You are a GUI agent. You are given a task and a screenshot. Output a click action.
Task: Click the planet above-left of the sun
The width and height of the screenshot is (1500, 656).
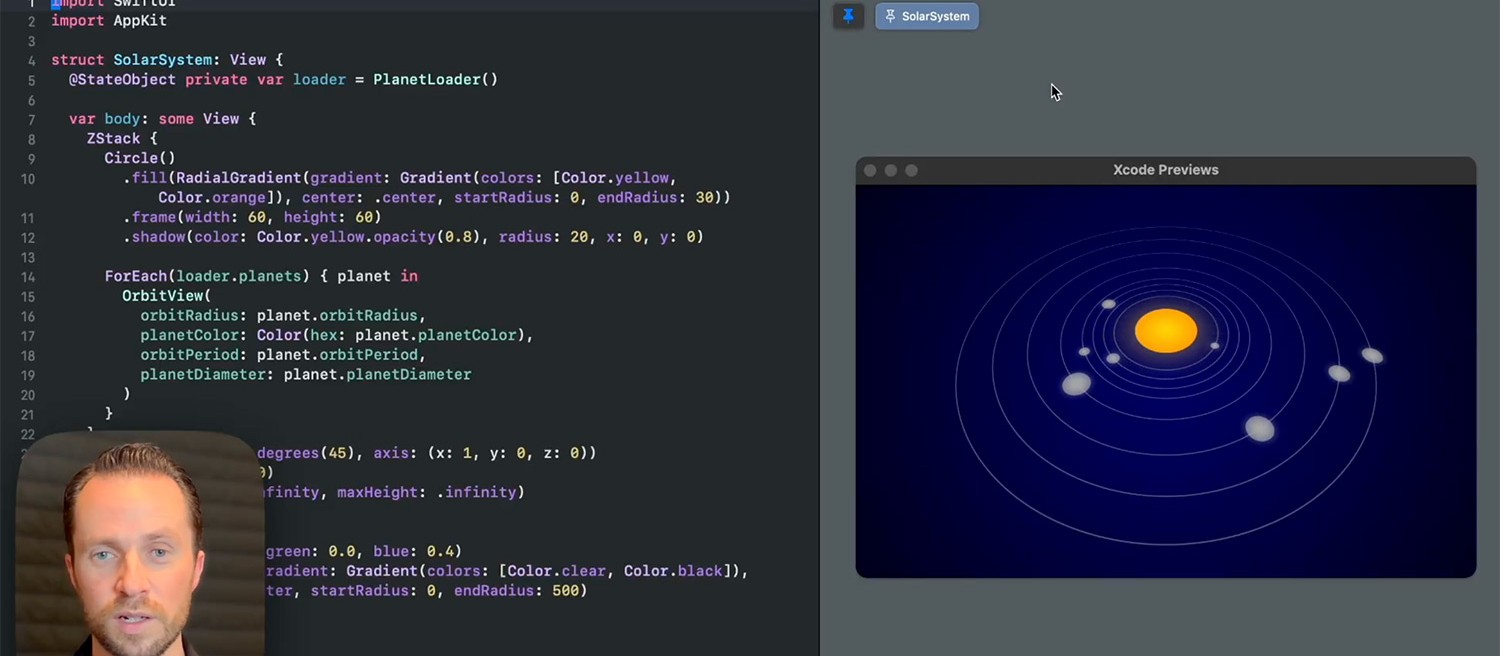tap(1108, 304)
